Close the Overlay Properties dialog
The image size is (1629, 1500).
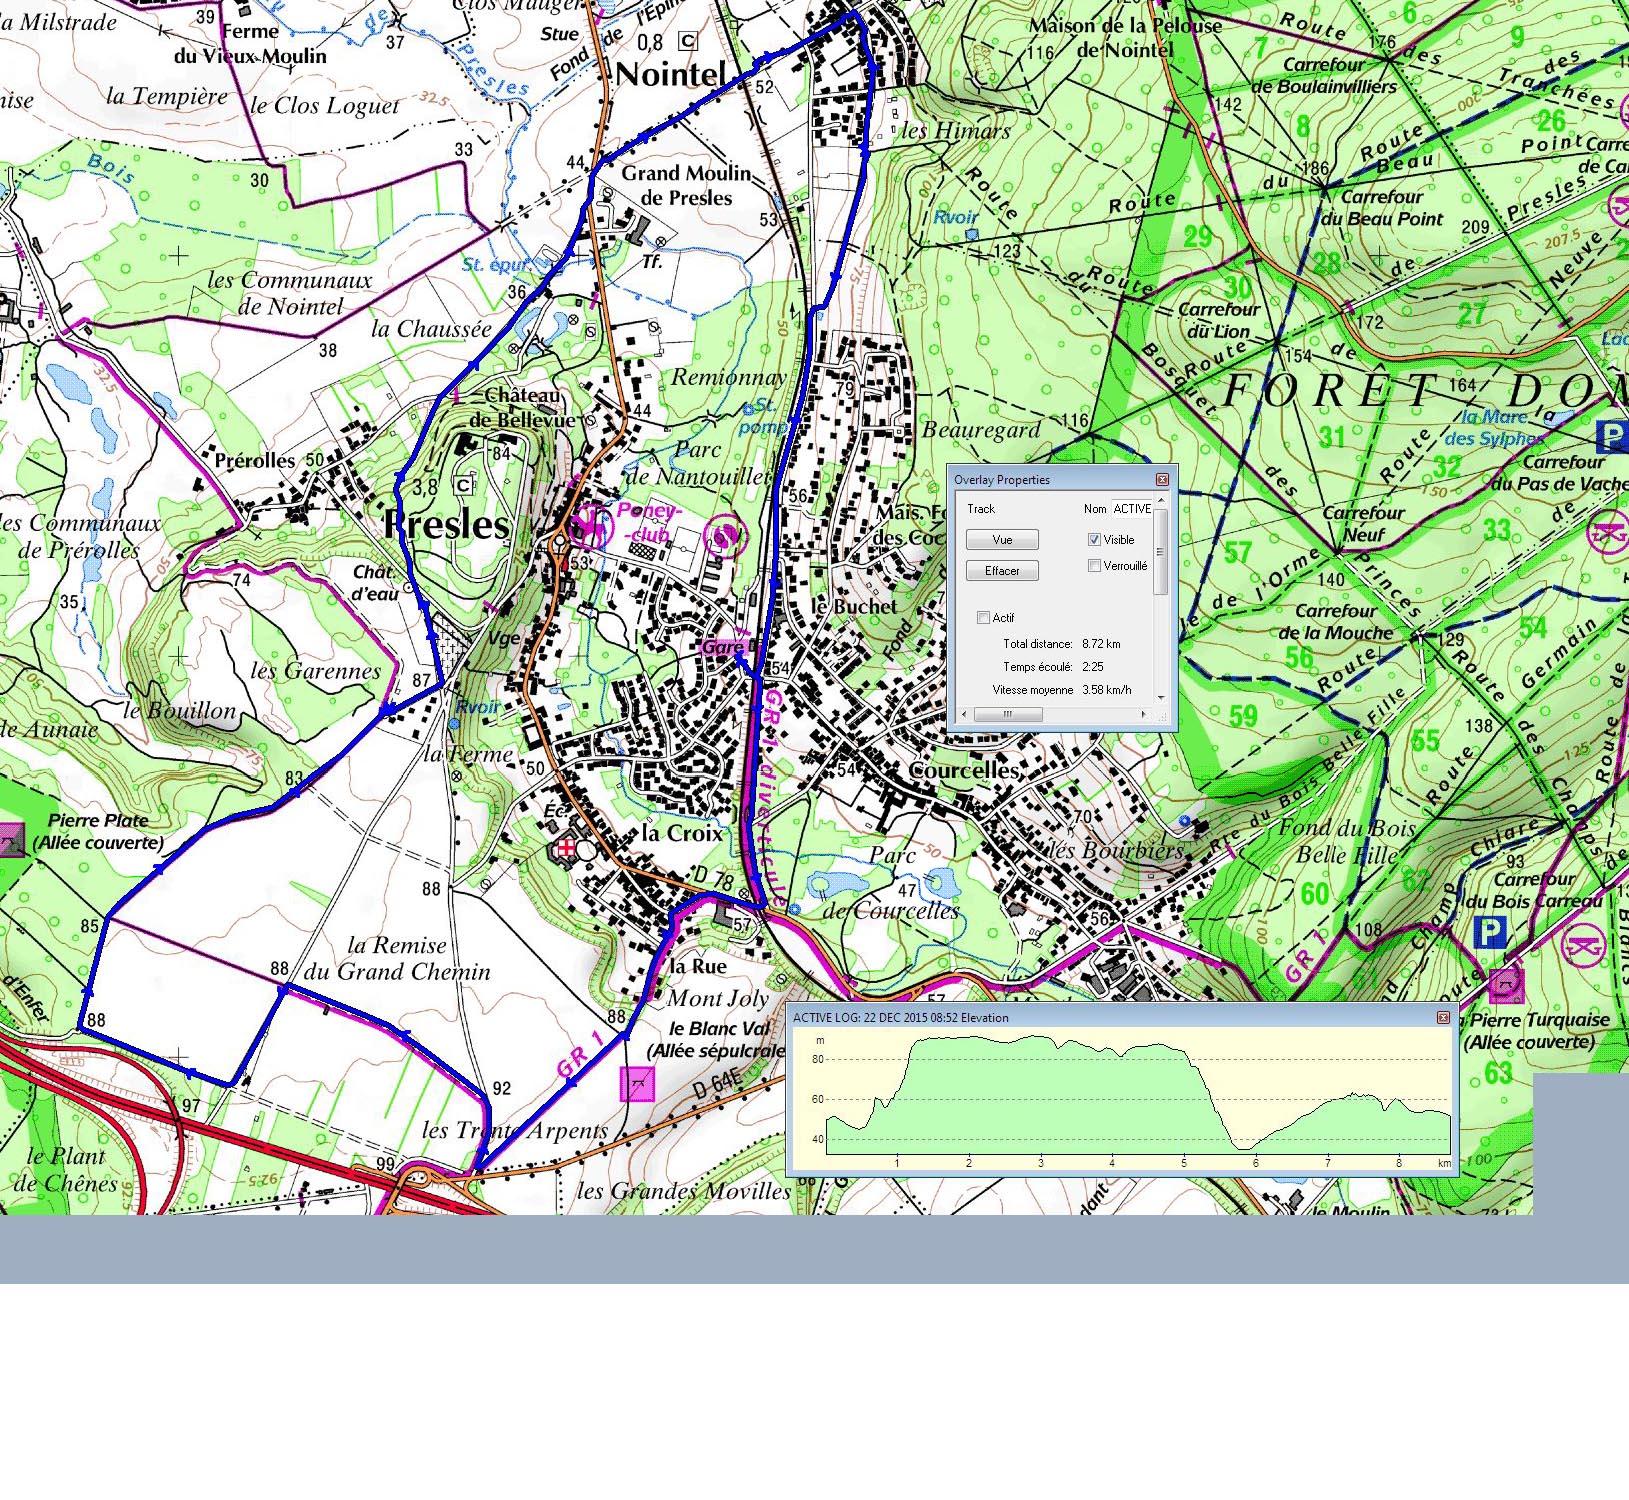1162,480
